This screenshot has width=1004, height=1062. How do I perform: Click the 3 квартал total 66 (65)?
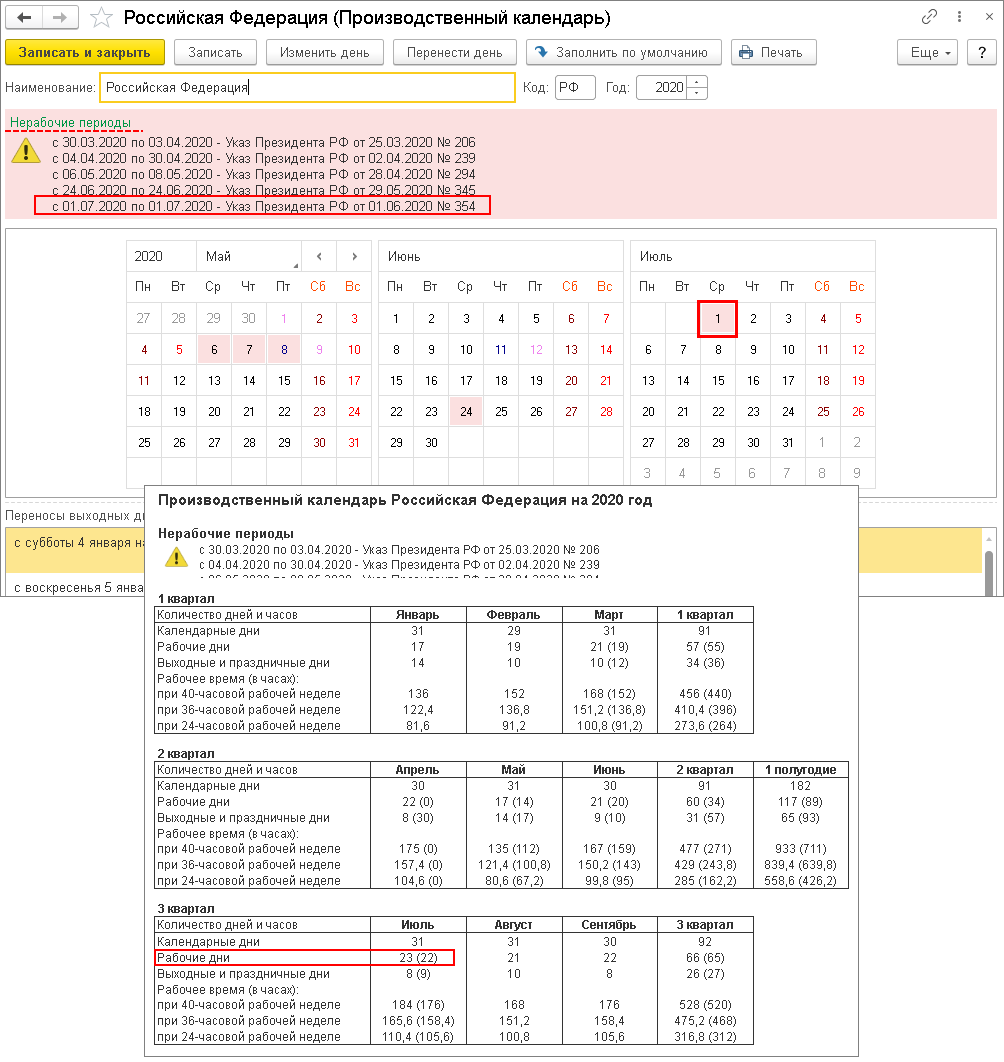[x=705, y=958]
